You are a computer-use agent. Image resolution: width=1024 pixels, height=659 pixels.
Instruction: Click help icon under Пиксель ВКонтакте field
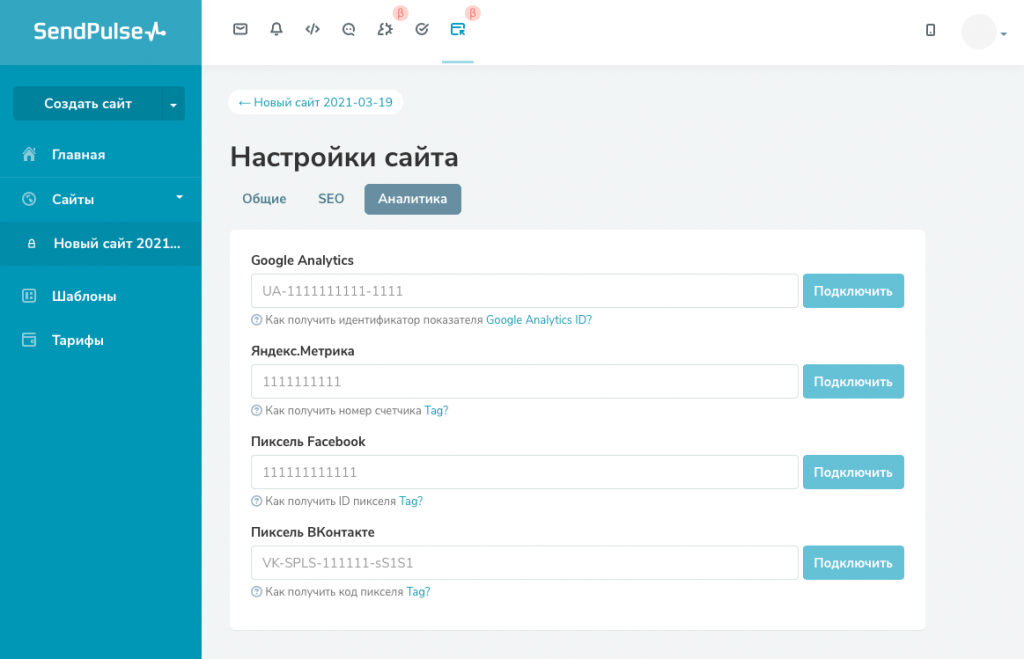click(257, 592)
